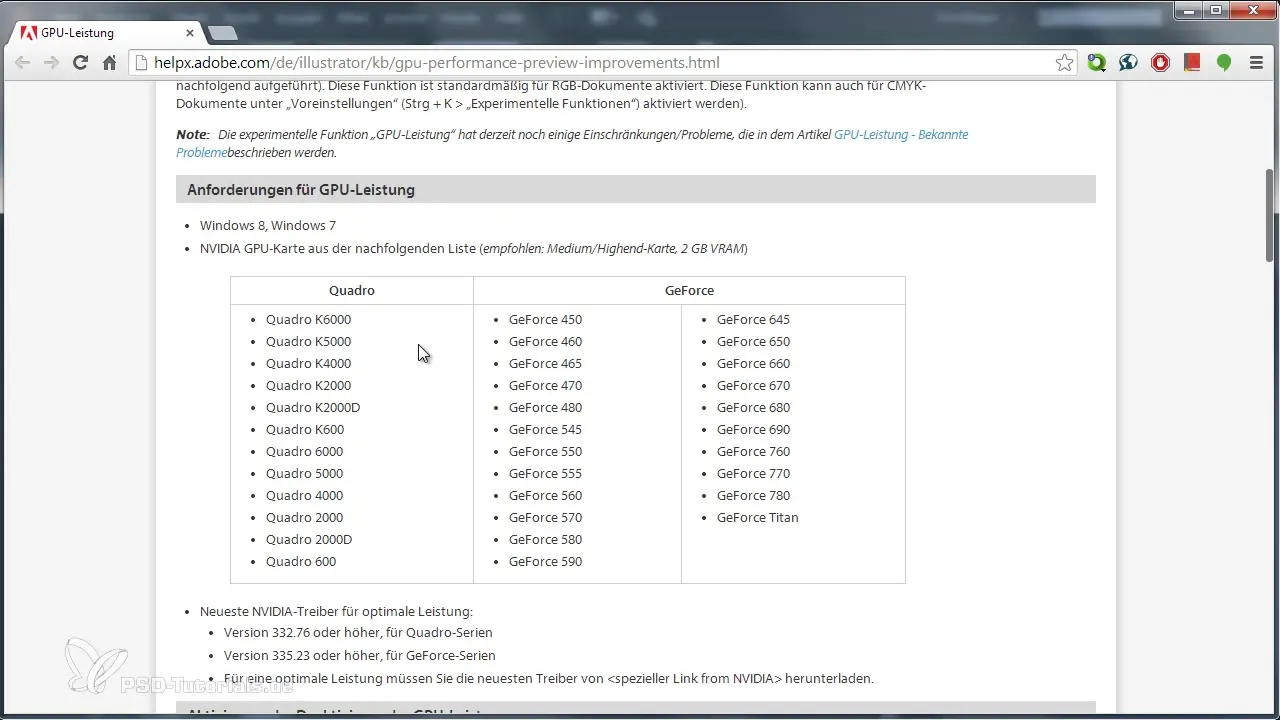Click Version 332.76 Quadro driver line

click(358, 633)
